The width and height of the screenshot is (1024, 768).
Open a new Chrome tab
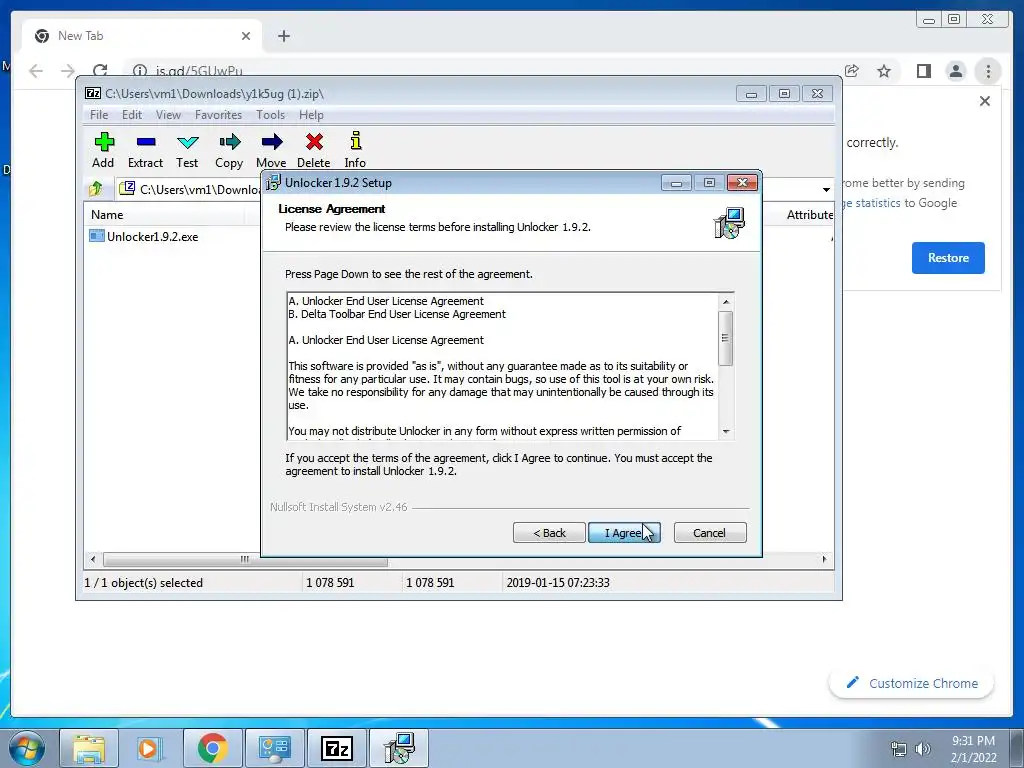pos(283,36)
